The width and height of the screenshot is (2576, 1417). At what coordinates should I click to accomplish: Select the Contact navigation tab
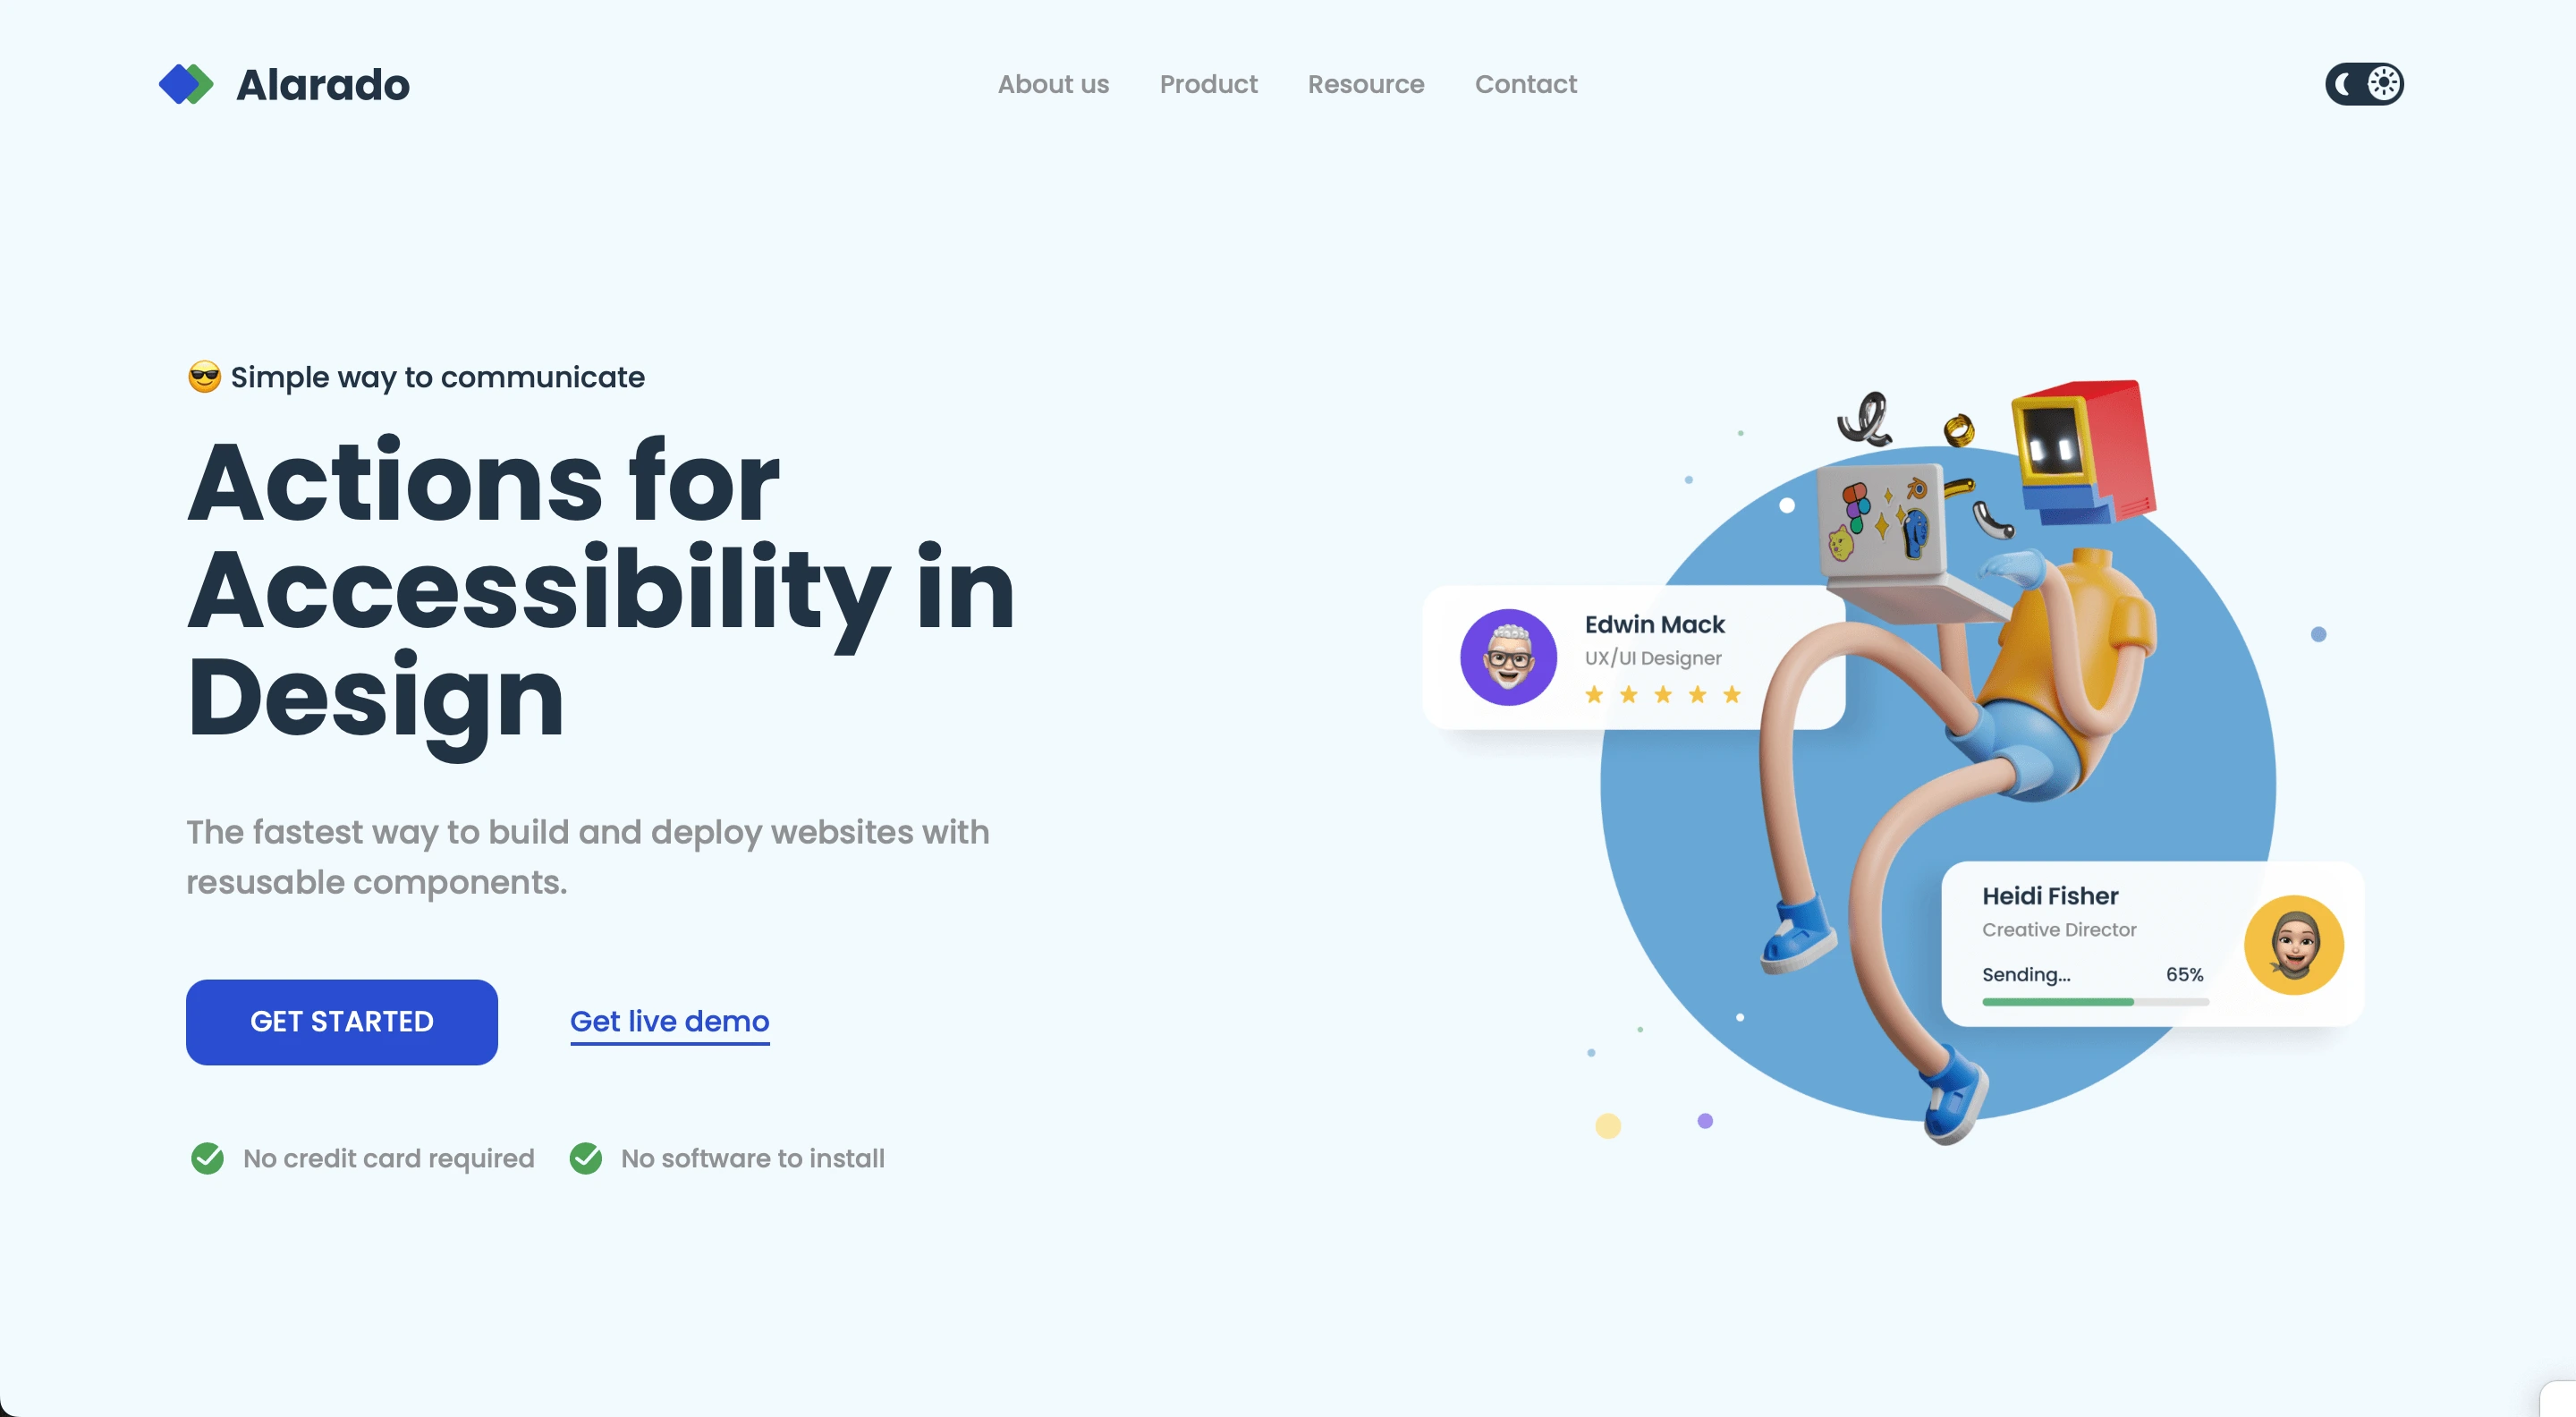point(1524,84)
